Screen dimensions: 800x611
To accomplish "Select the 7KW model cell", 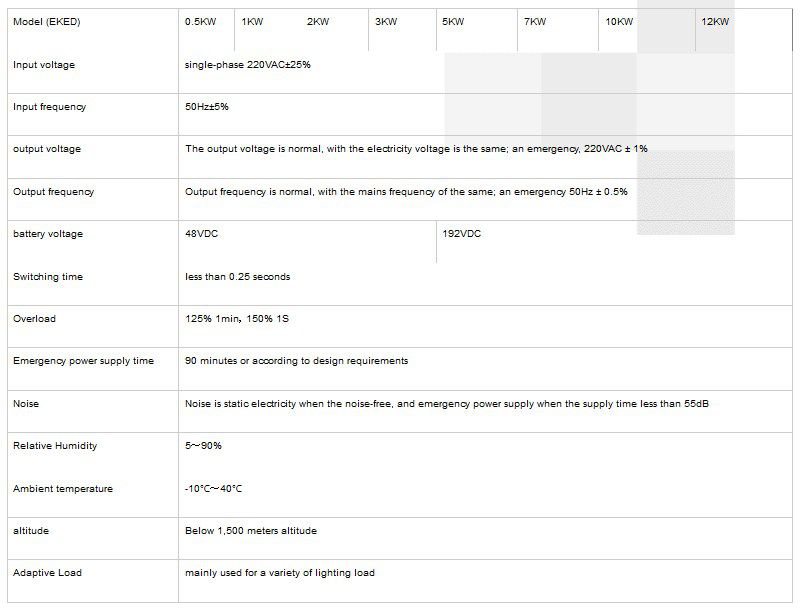I will pyautogui.click(x=534, y=22).
